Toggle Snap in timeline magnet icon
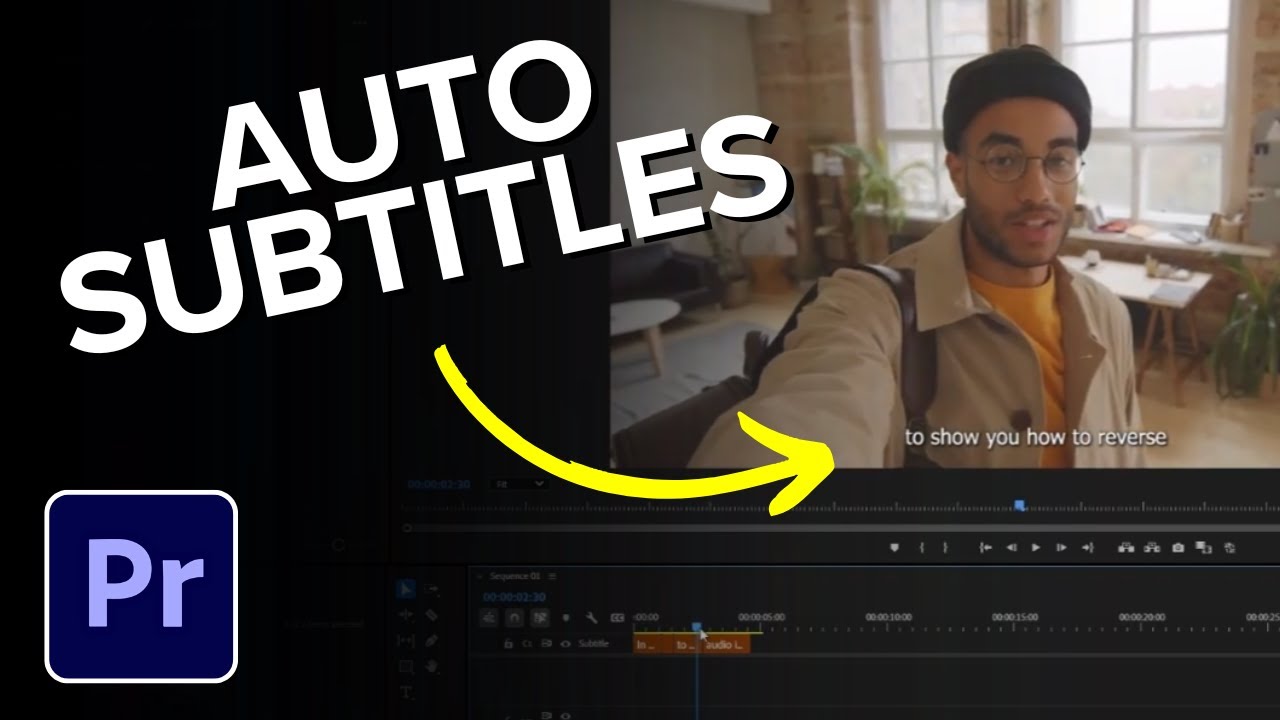 click(x=514, y=618)
